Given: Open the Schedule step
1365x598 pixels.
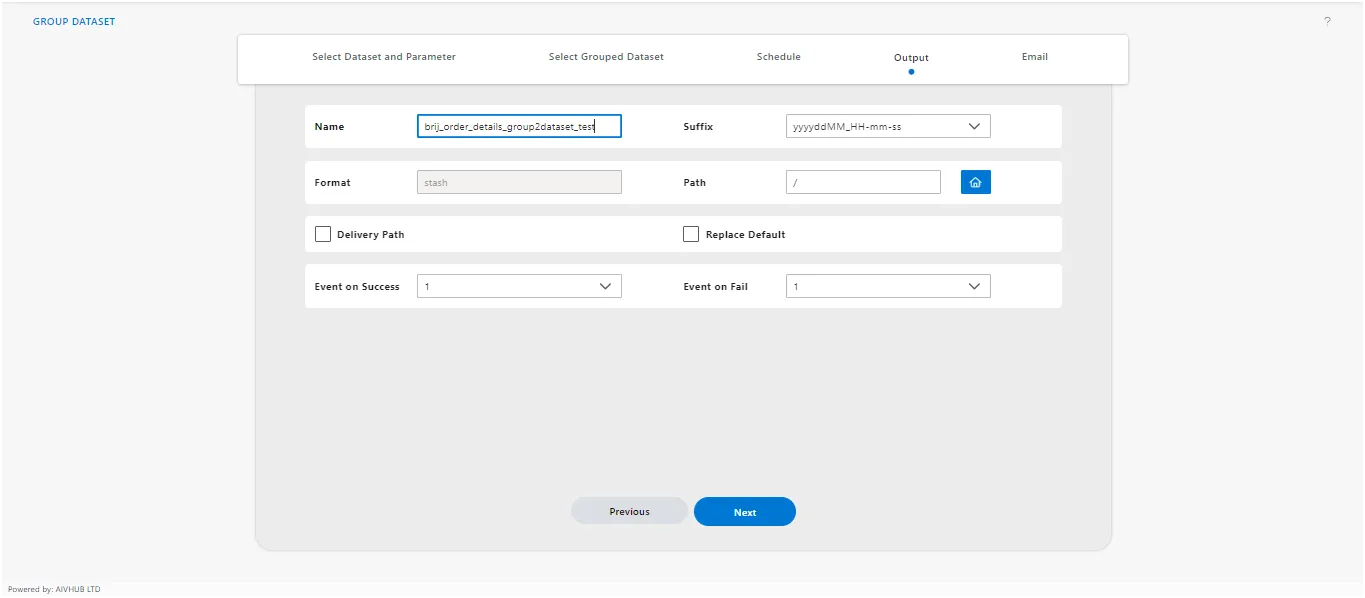Looking at the screenshot, I should point(778,57).
